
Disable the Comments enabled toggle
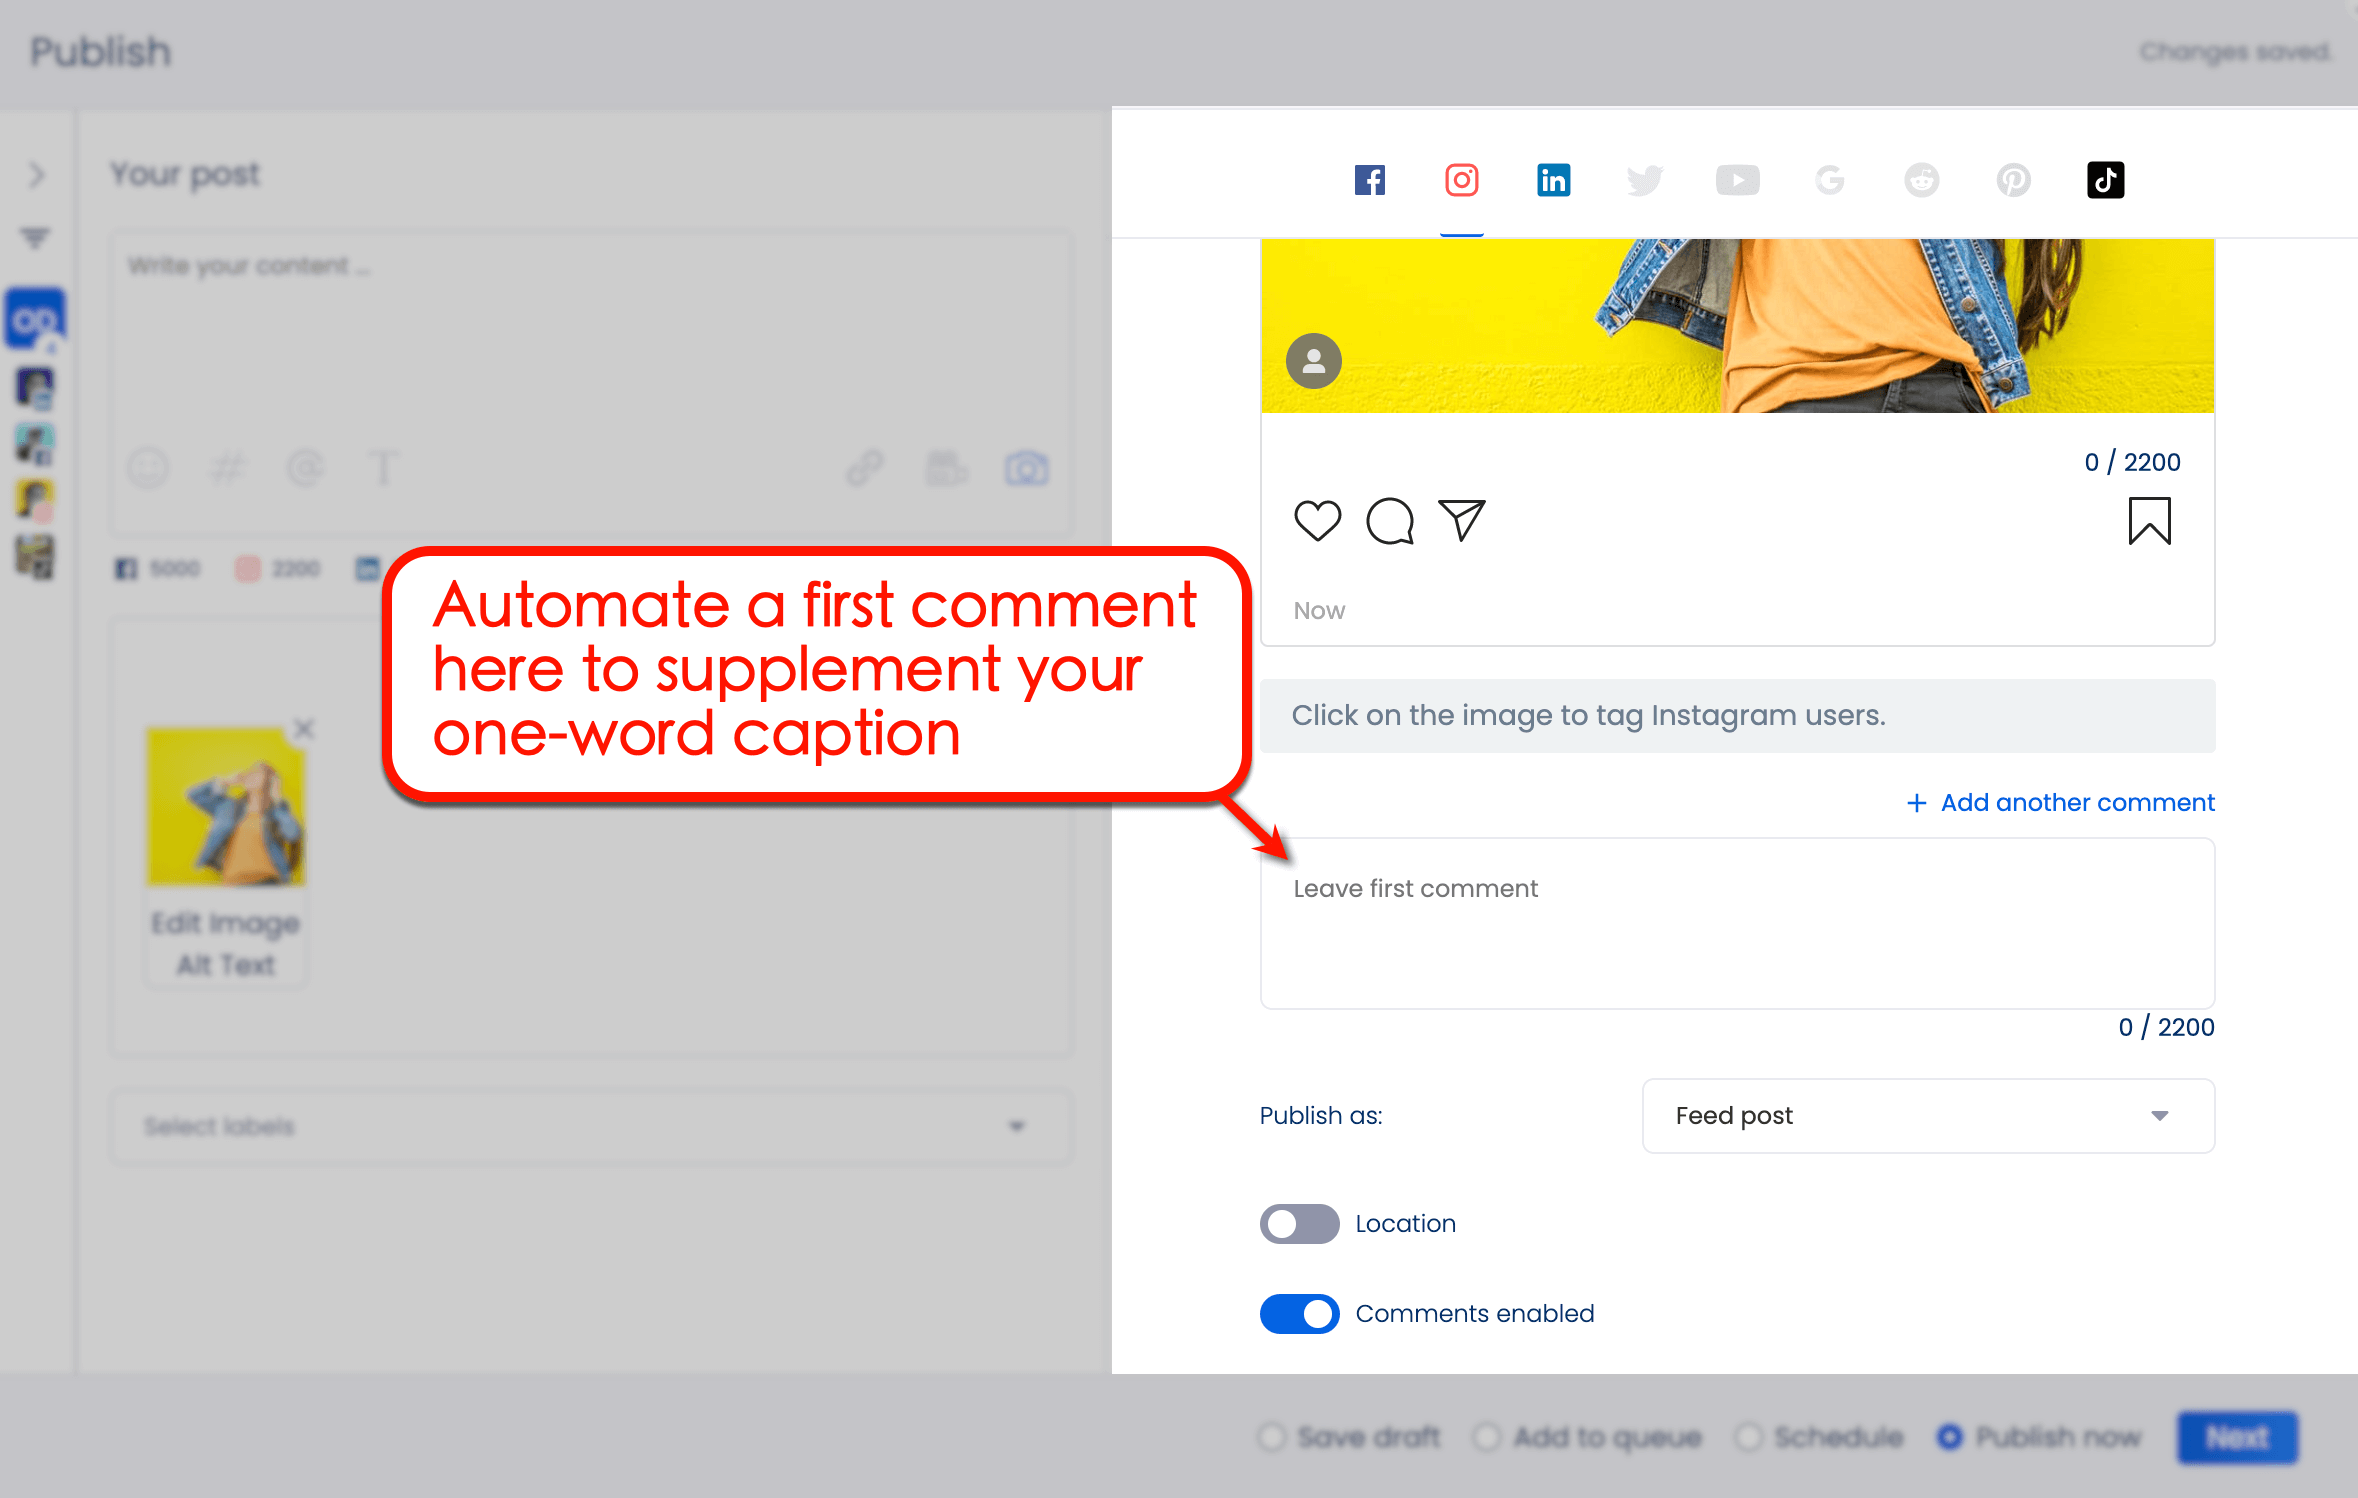(x=1299, y=1312)
